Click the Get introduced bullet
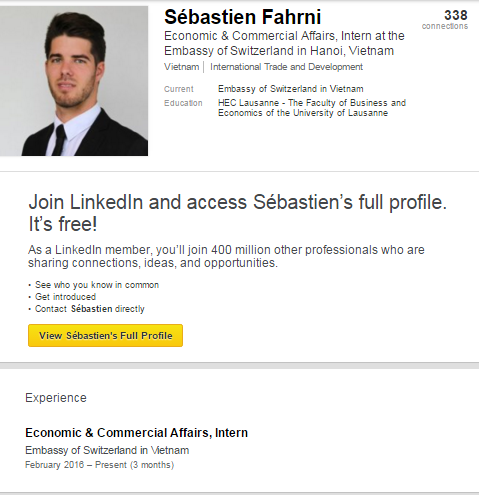Screen dimensions: 479x495 pyautogui.click(x=65, y=297)
